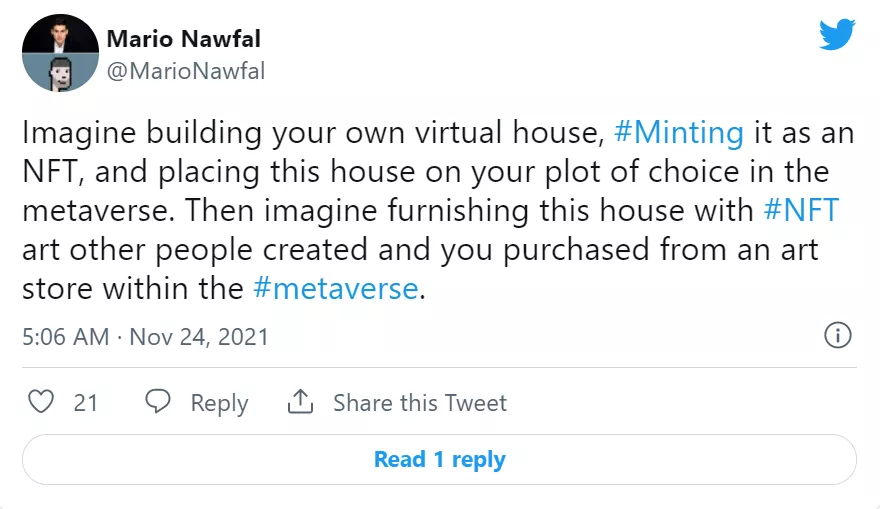Click the reply speech bubble icon
880x509 pixels.
[x=159, y=402]
